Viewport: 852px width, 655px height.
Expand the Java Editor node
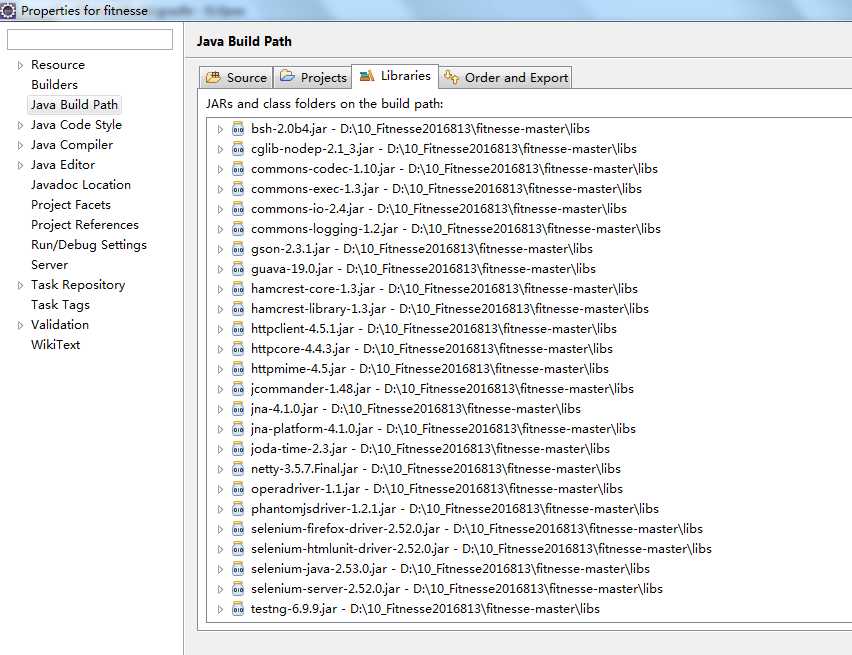click(x=20, y=165)
